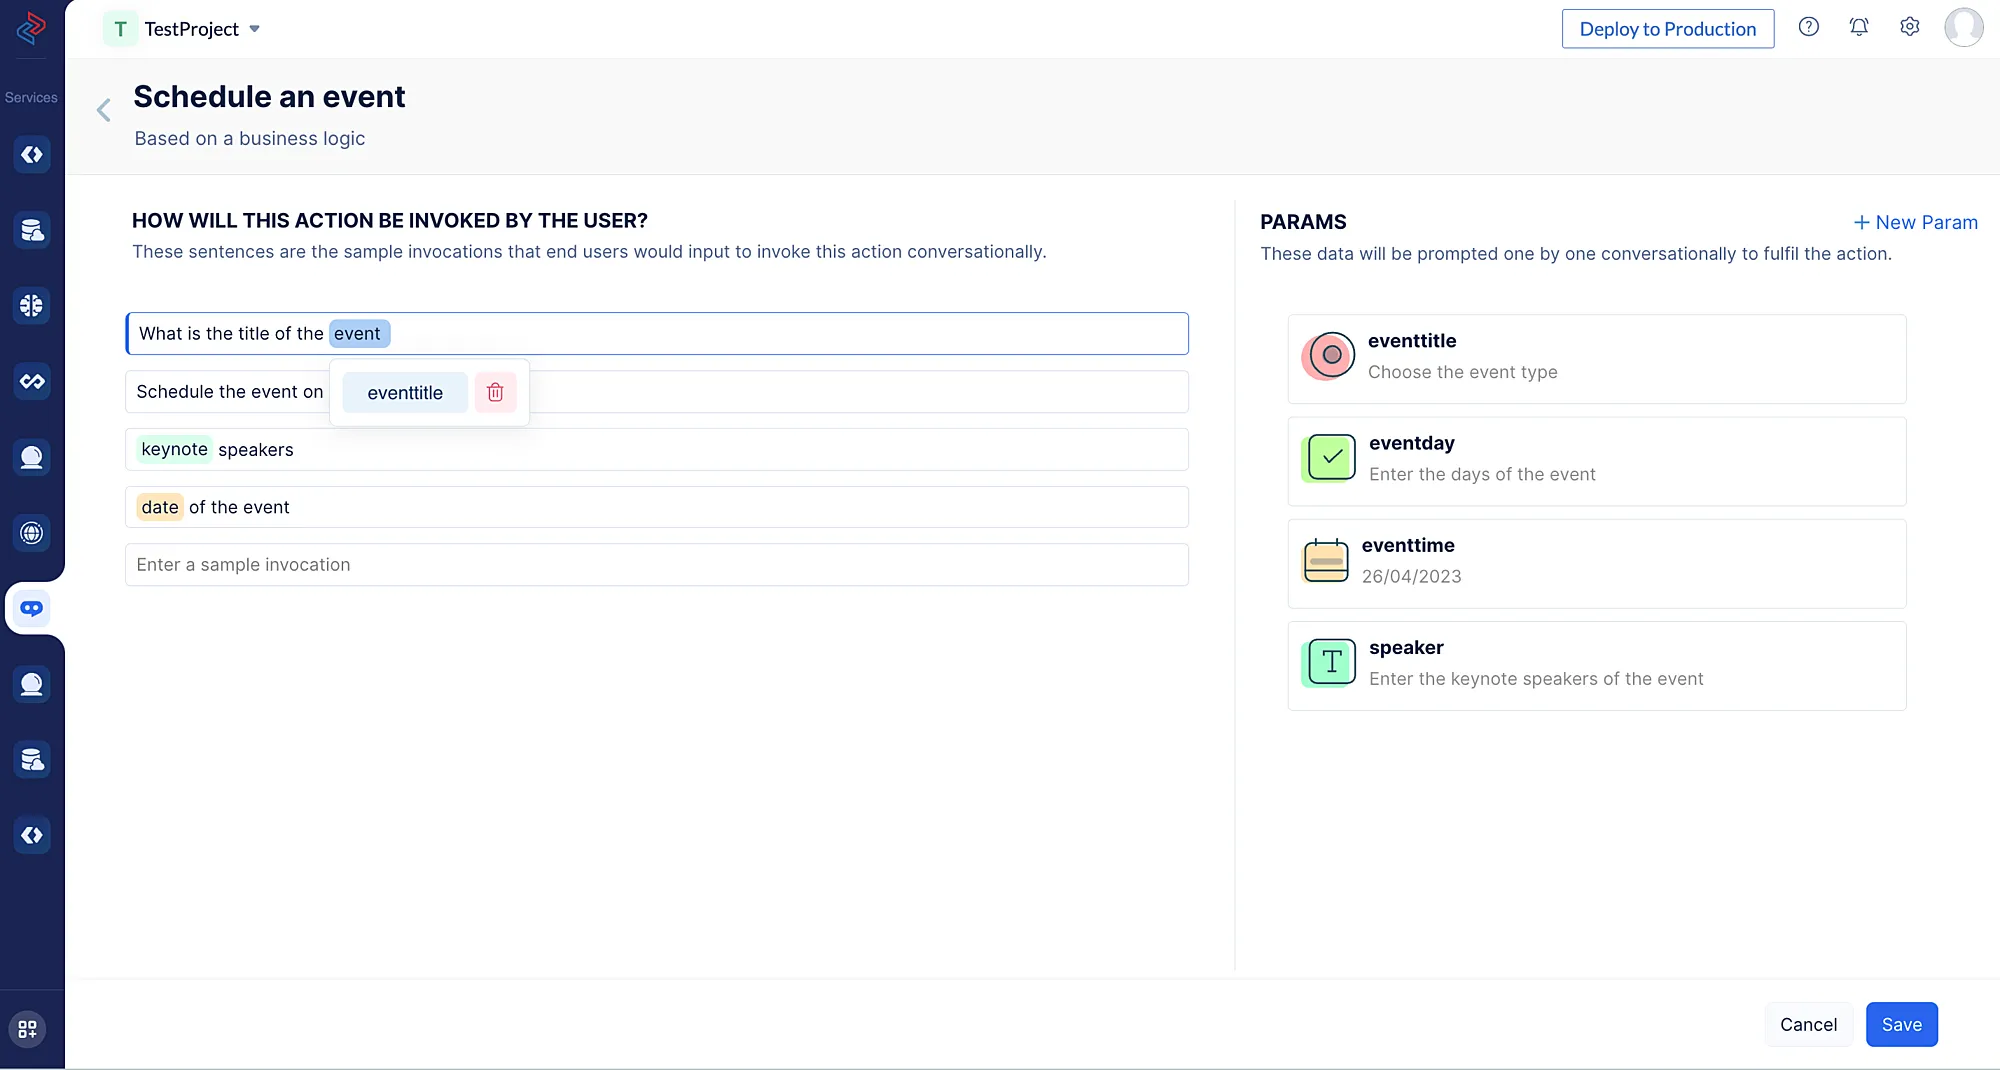The image size is (2000, 1070).
Task: Open the settings gear icon
Action: click(1910, 28)
